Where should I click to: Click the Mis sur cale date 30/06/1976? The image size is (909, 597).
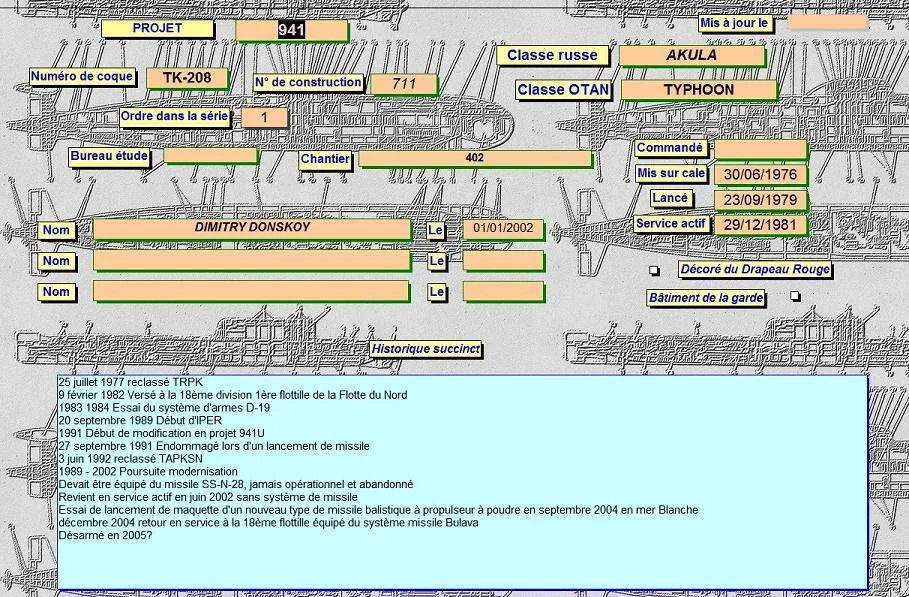pyautogui.click(x=760, y=175)
